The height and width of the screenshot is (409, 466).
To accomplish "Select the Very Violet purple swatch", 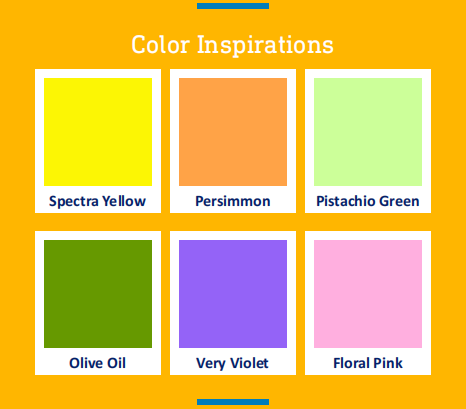I will [233, 294].
